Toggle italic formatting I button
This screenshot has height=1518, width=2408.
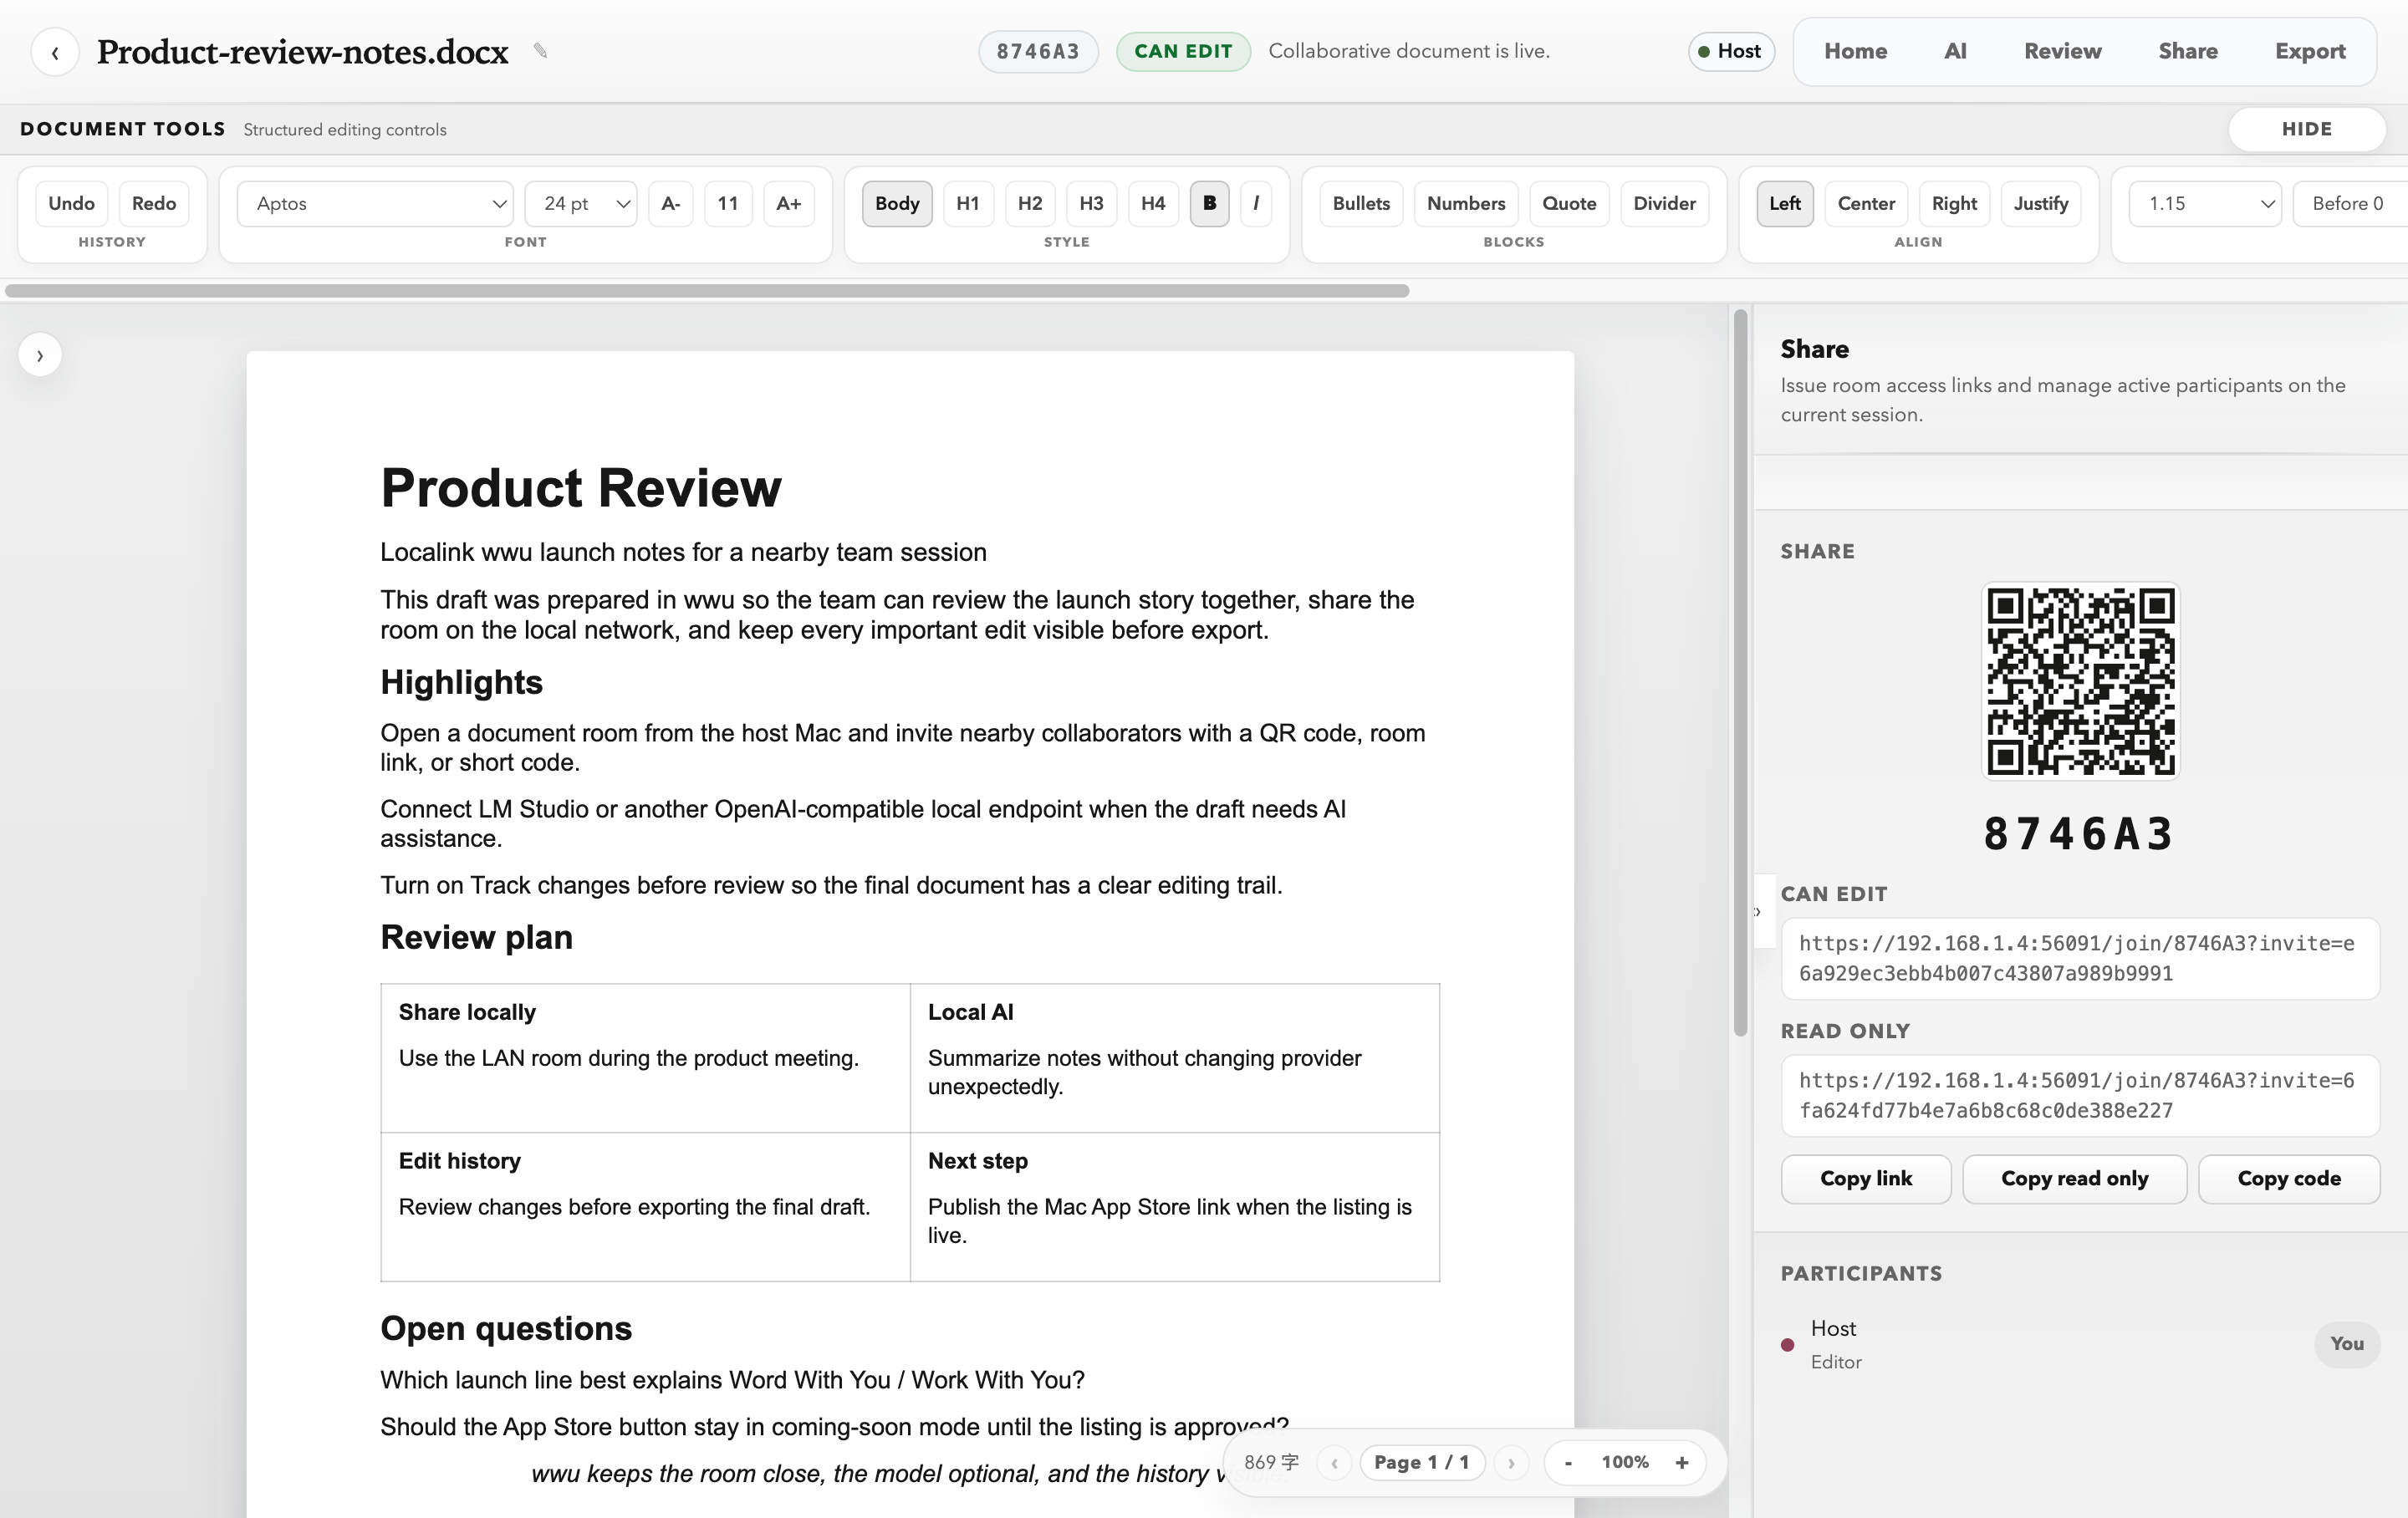pyautogui.click(x=1256, y=203)
